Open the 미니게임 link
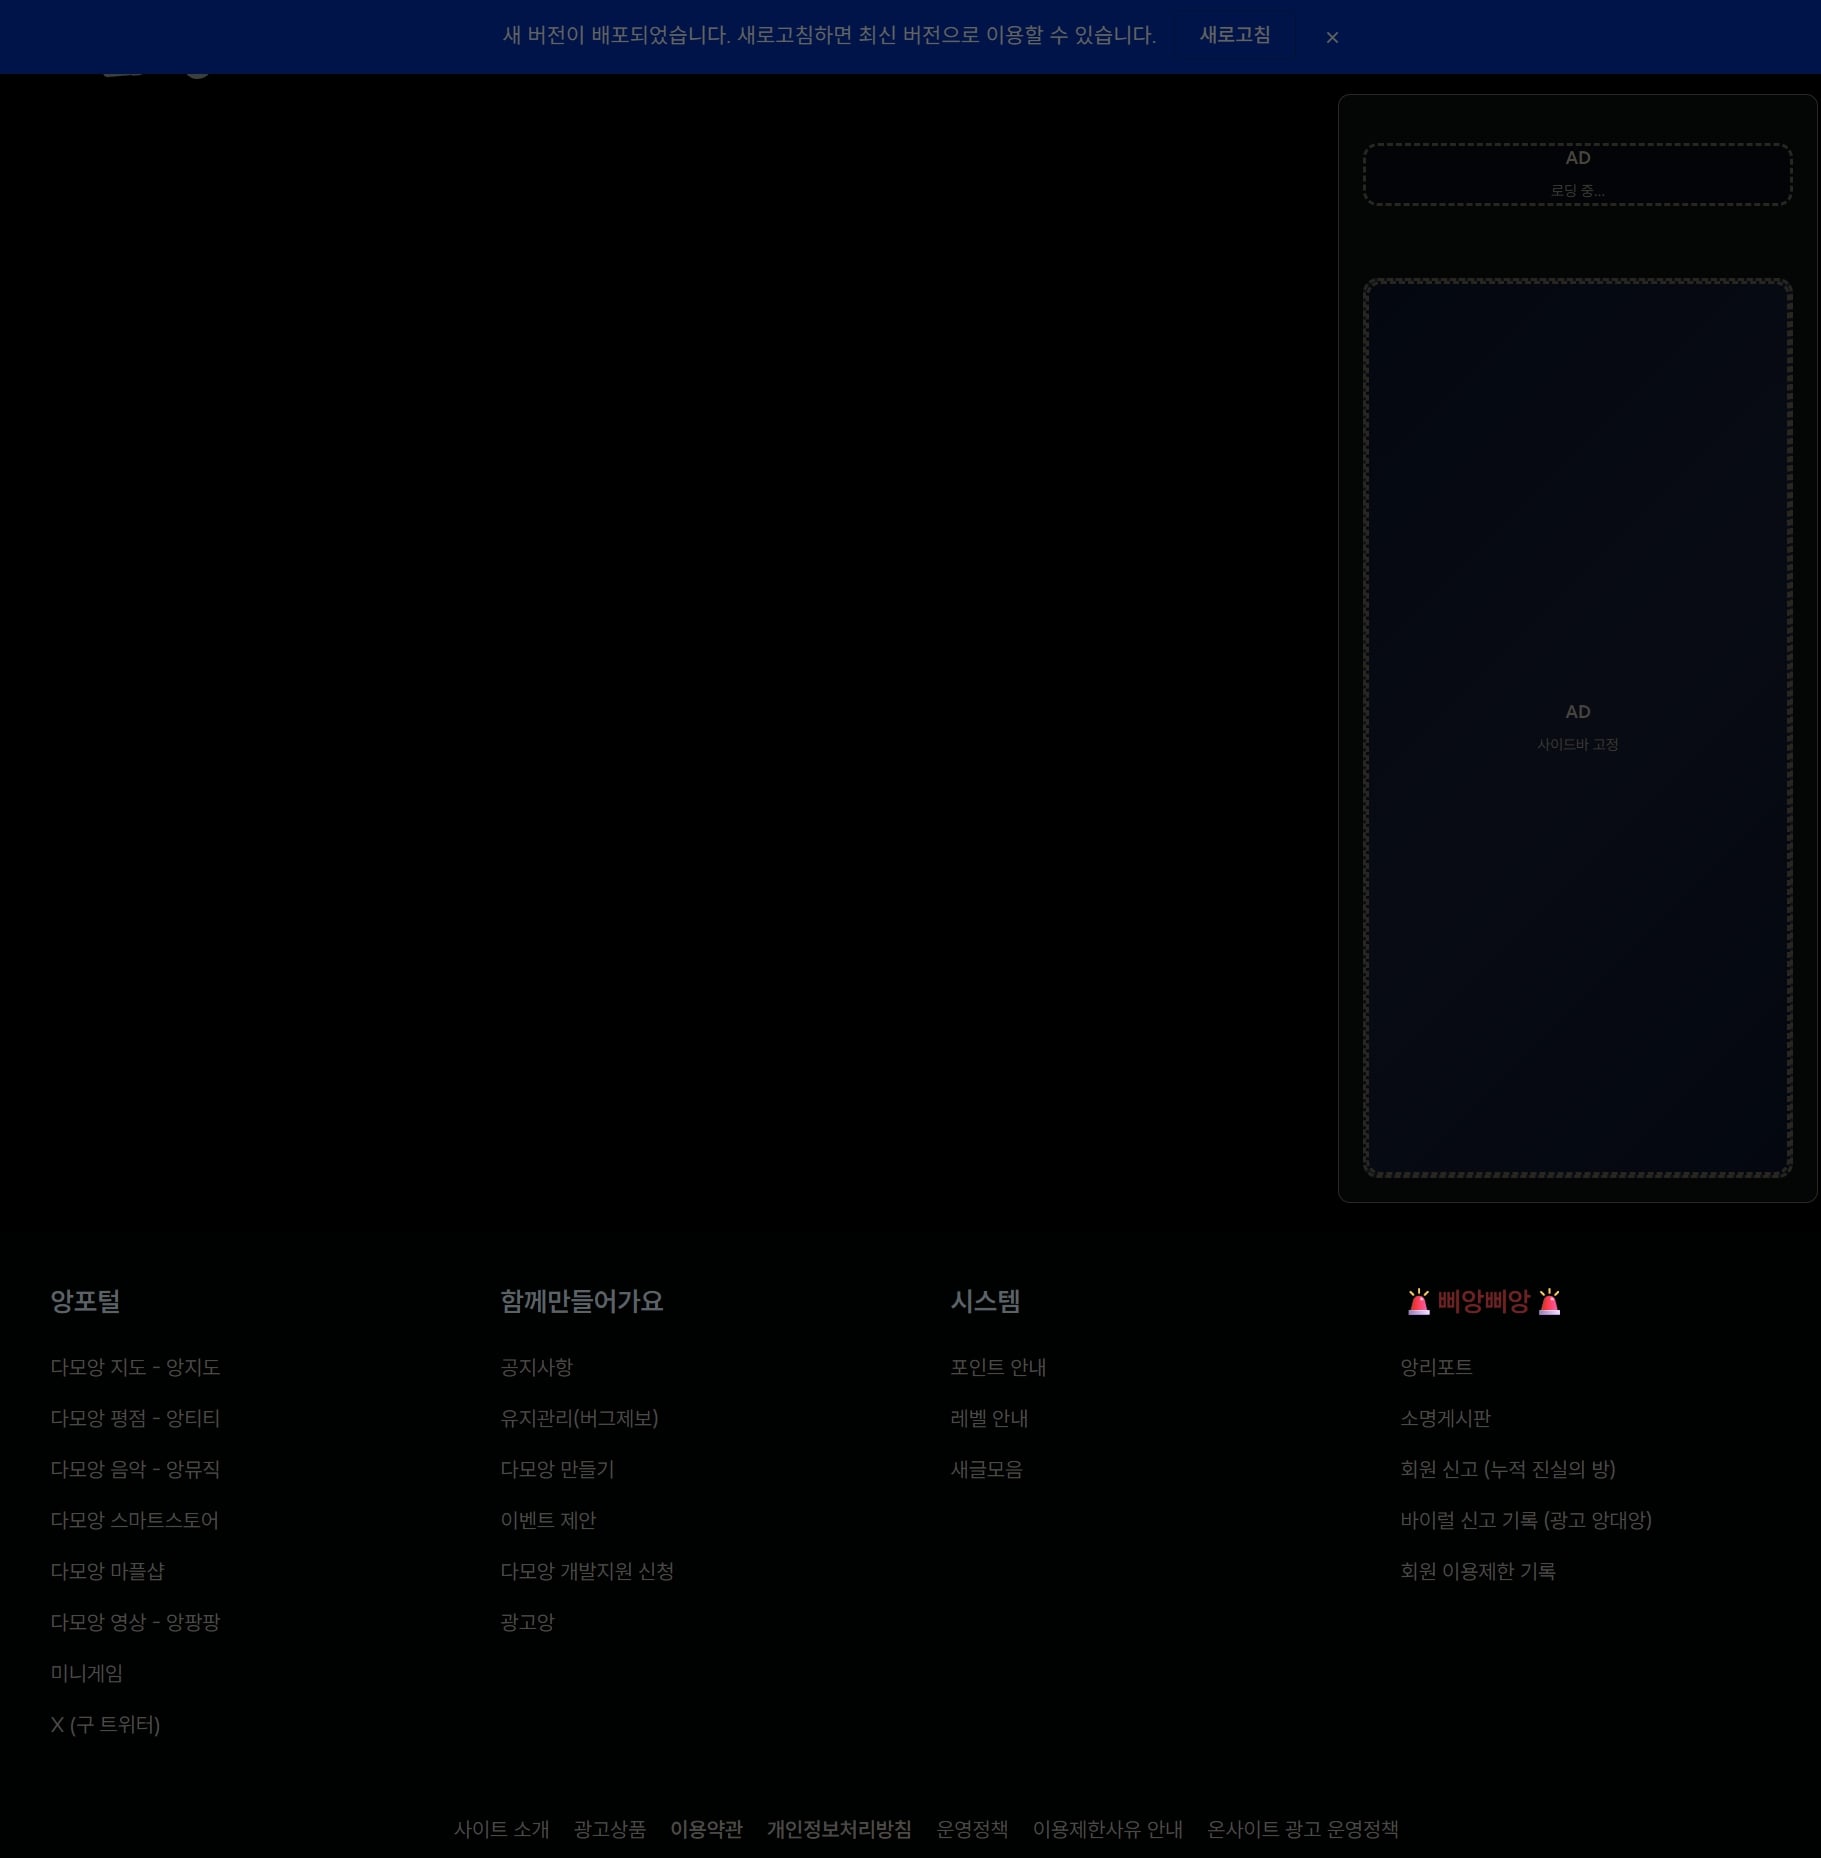 87,1673
